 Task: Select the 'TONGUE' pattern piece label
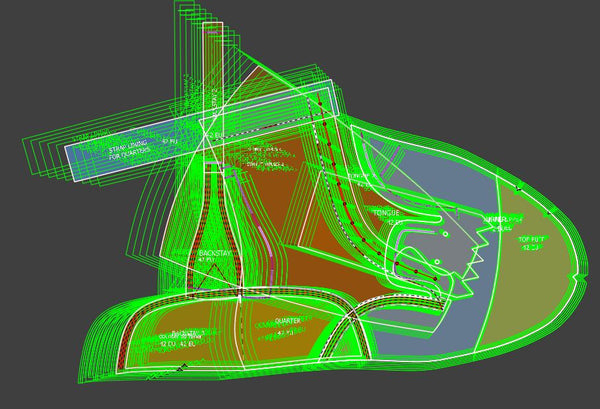pos(386,213)
